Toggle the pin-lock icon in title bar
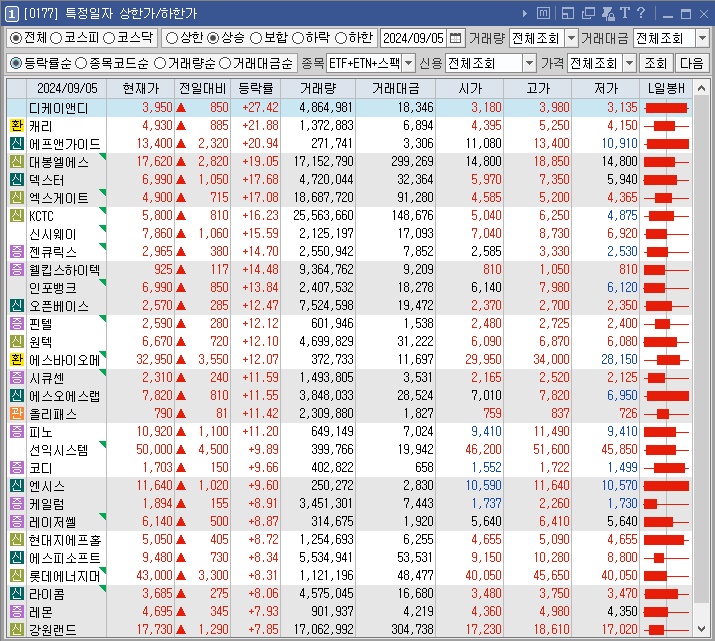The width and height of the screenshot is (715, 641). [608, 14]
